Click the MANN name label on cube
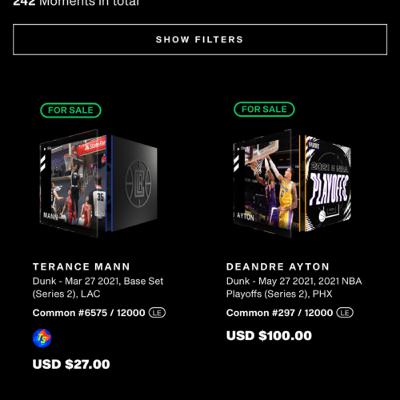 coord(50,216)
